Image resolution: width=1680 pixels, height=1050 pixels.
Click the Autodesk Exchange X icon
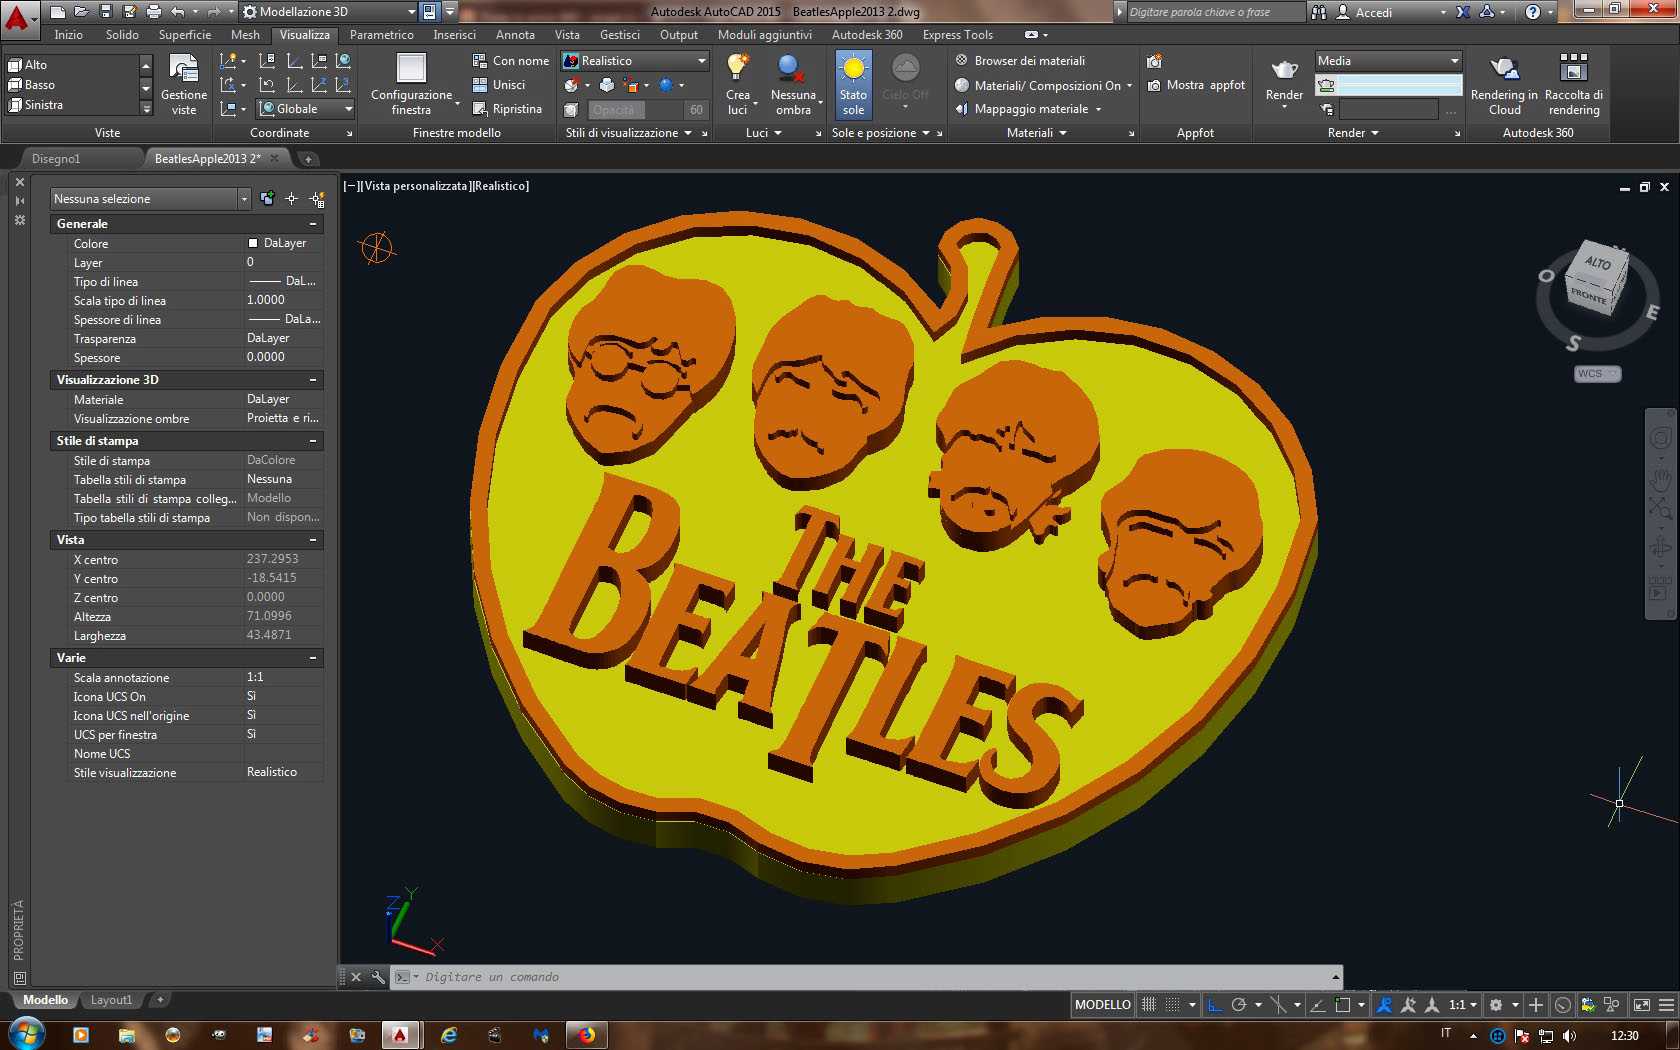tap(1463, 12)
